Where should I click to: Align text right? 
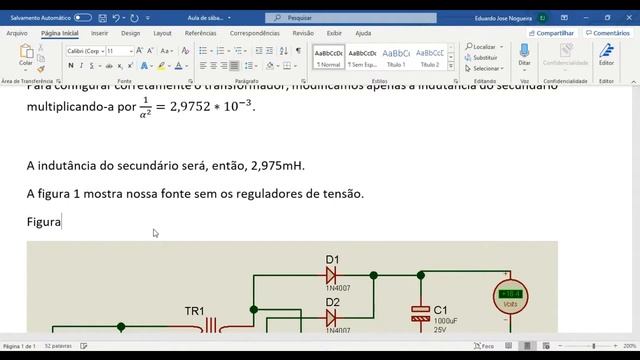coord(224,66)
